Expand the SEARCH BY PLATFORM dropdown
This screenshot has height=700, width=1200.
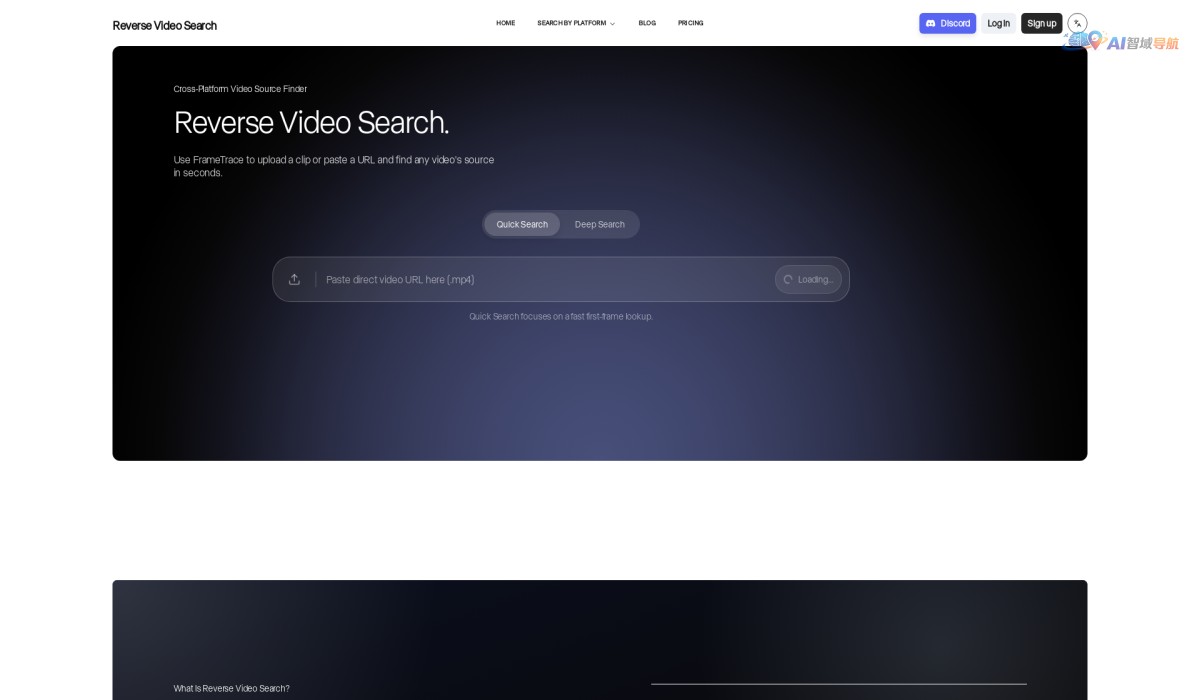coord(576,23)
